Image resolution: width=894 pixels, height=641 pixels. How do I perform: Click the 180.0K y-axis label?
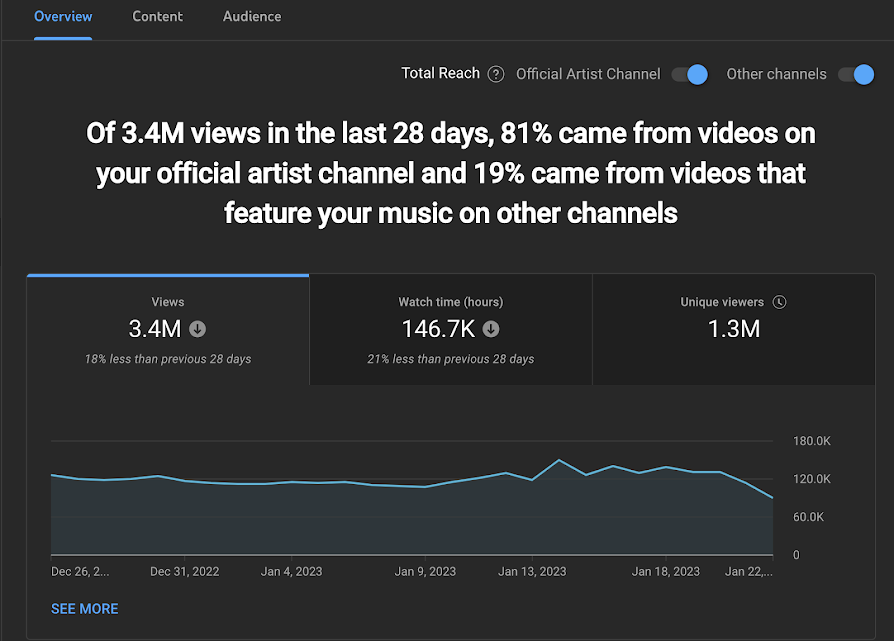(x=812, y=441)
